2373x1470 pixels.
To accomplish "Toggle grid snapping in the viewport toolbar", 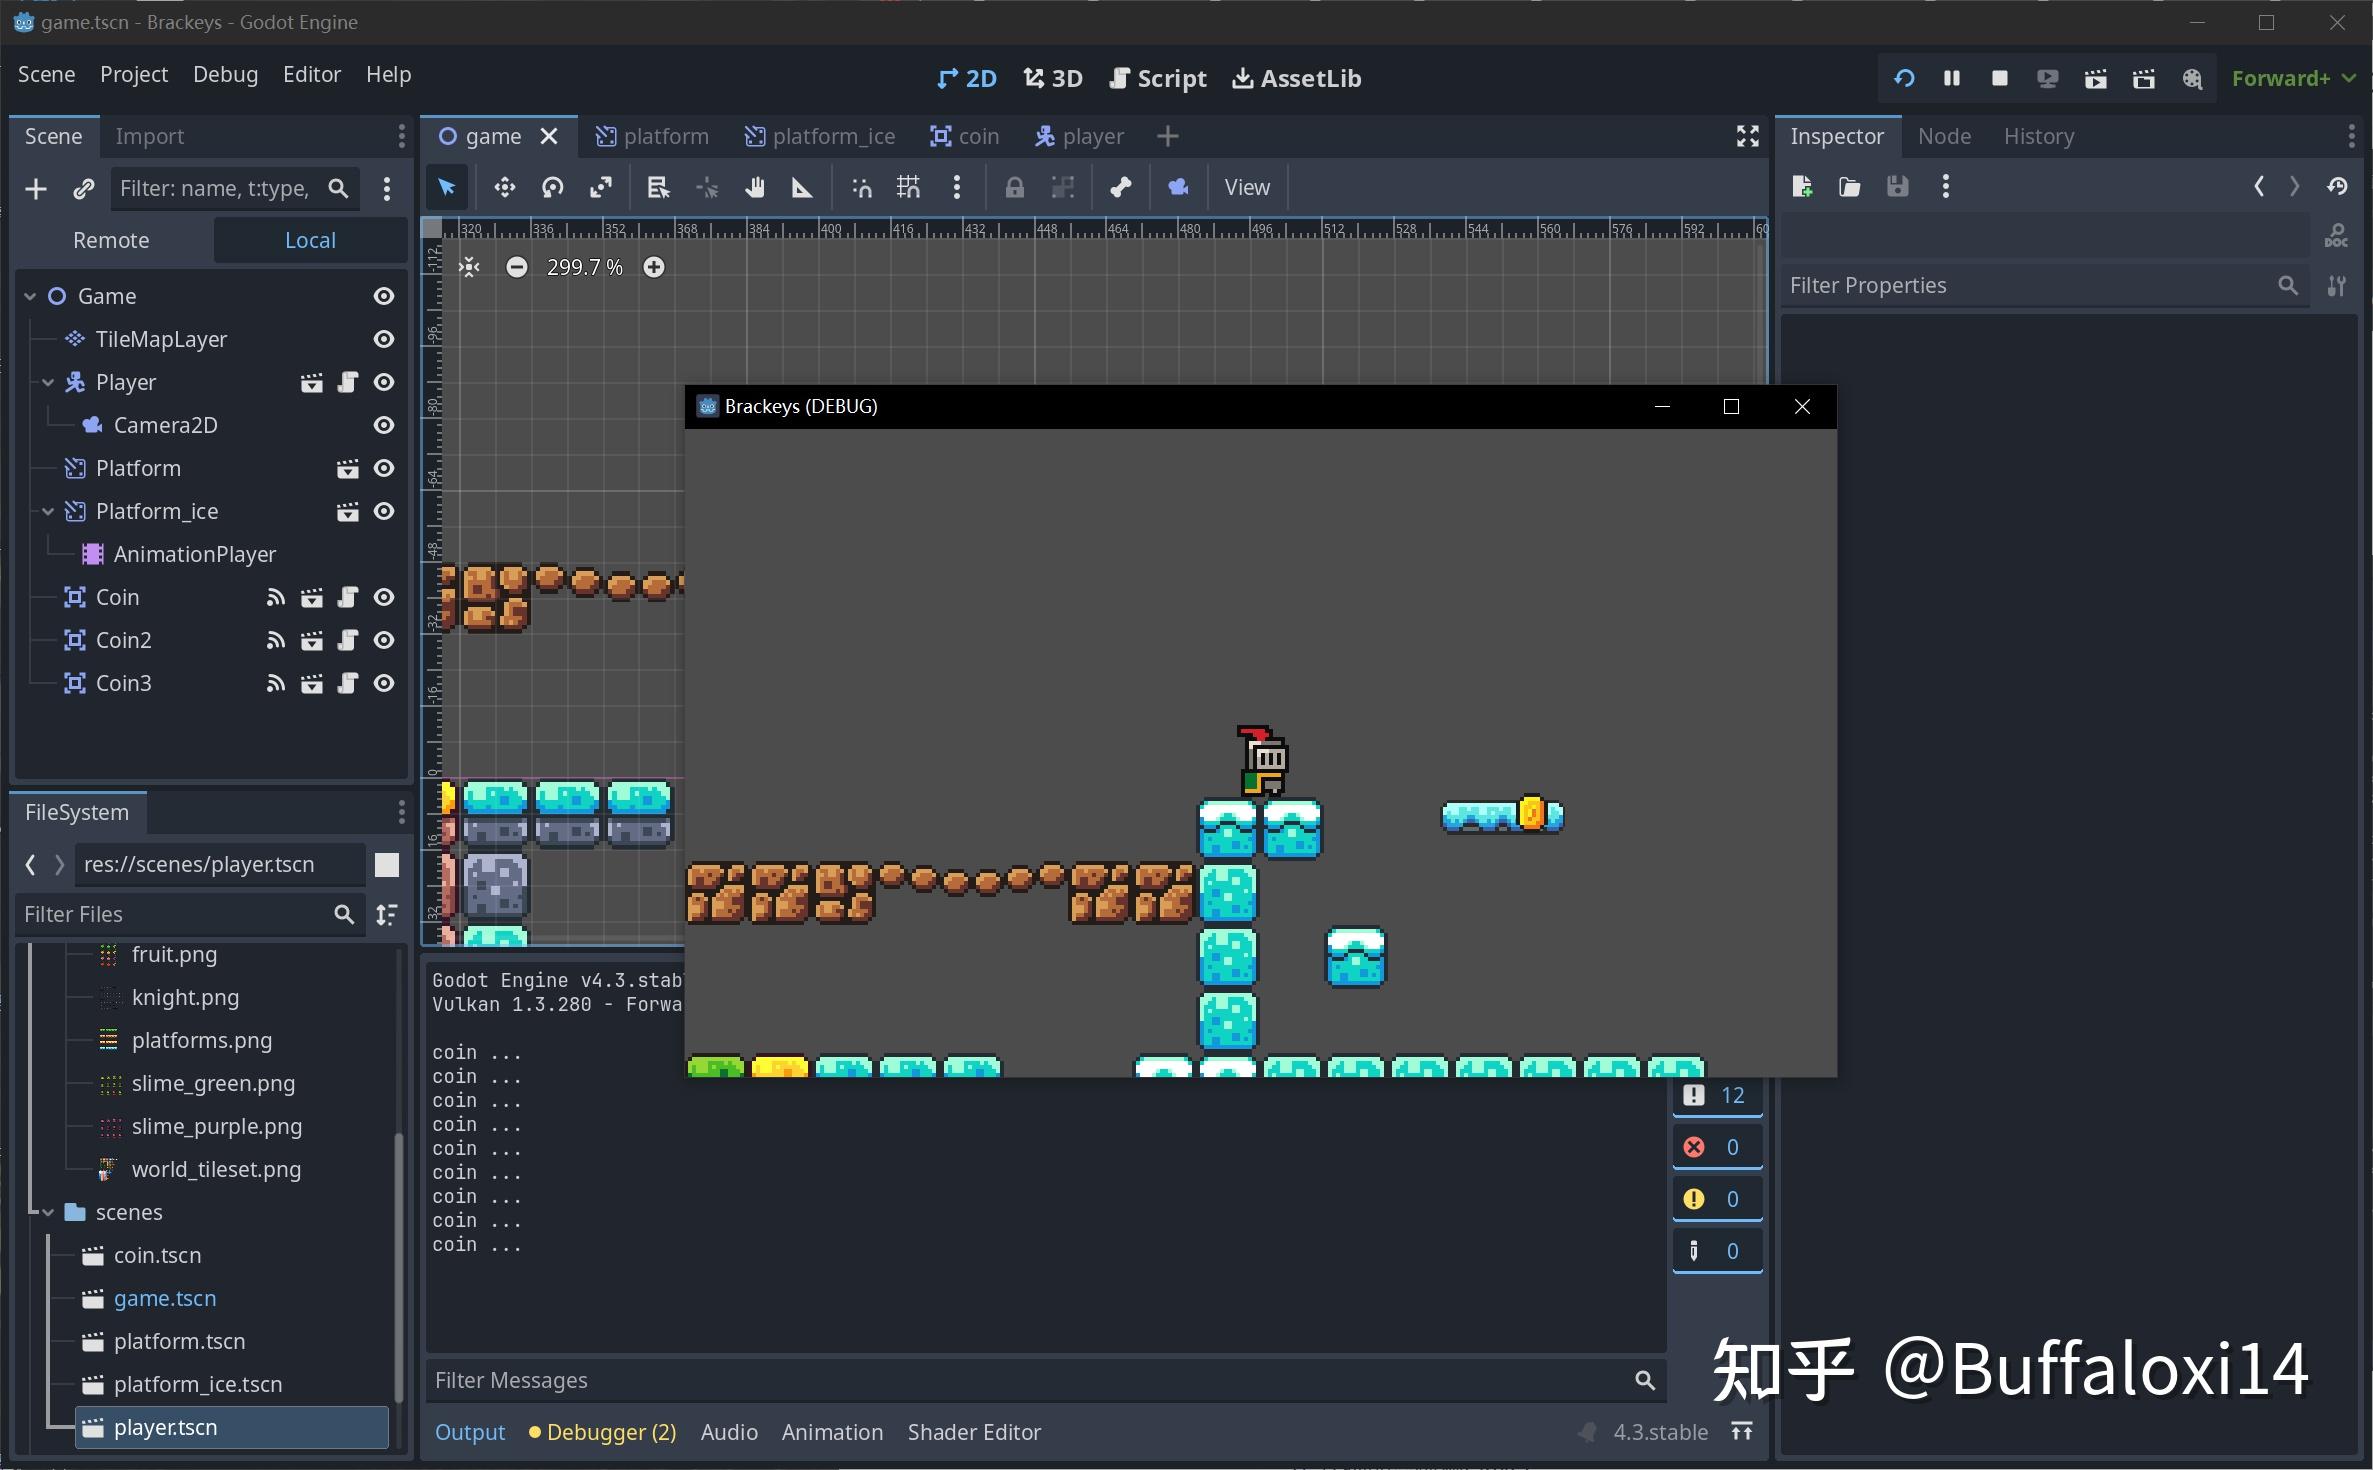I will pos(908,187).
